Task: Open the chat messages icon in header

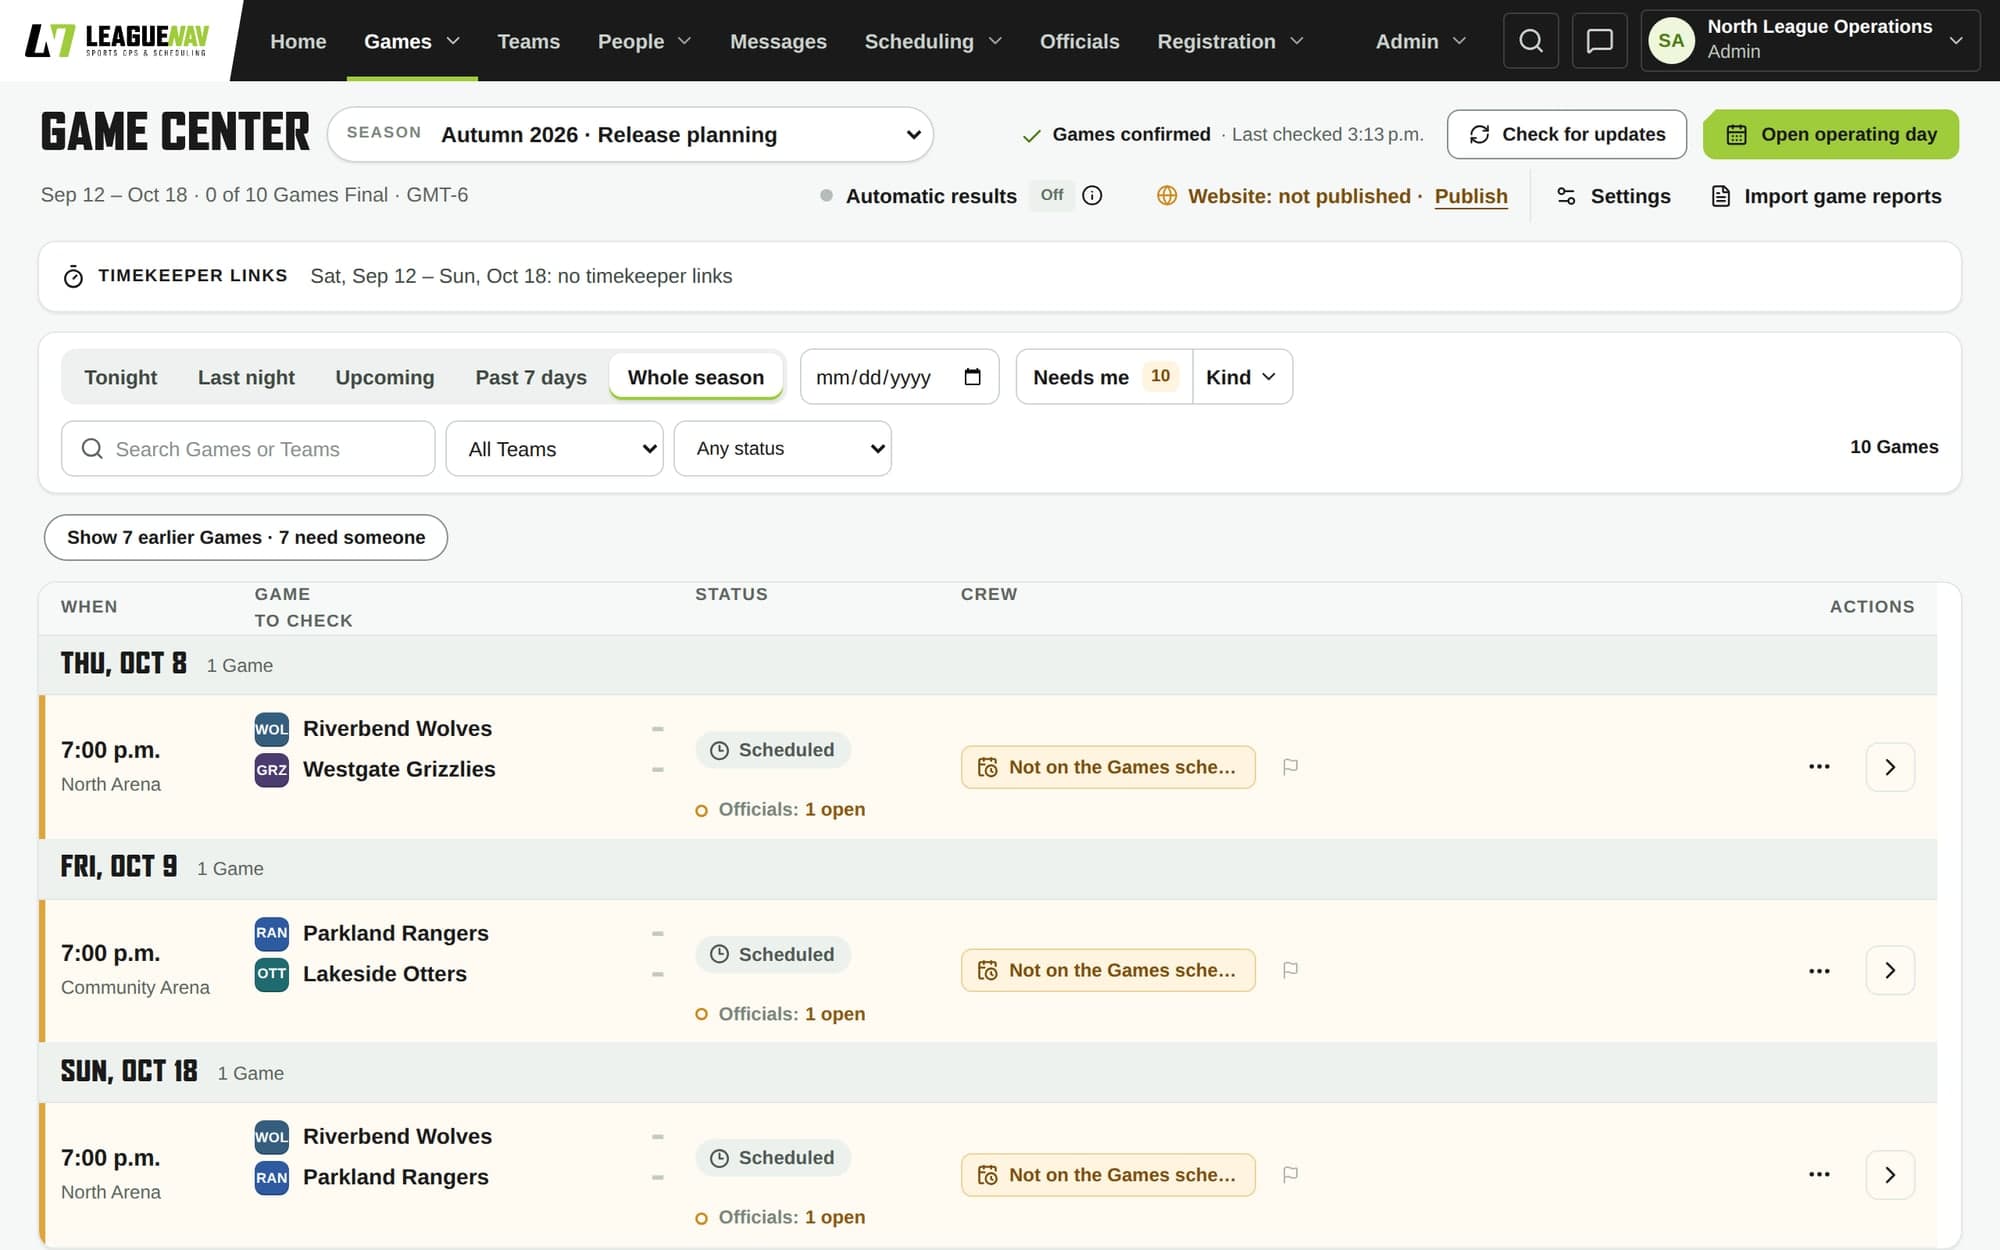Action: [1599, 41]
